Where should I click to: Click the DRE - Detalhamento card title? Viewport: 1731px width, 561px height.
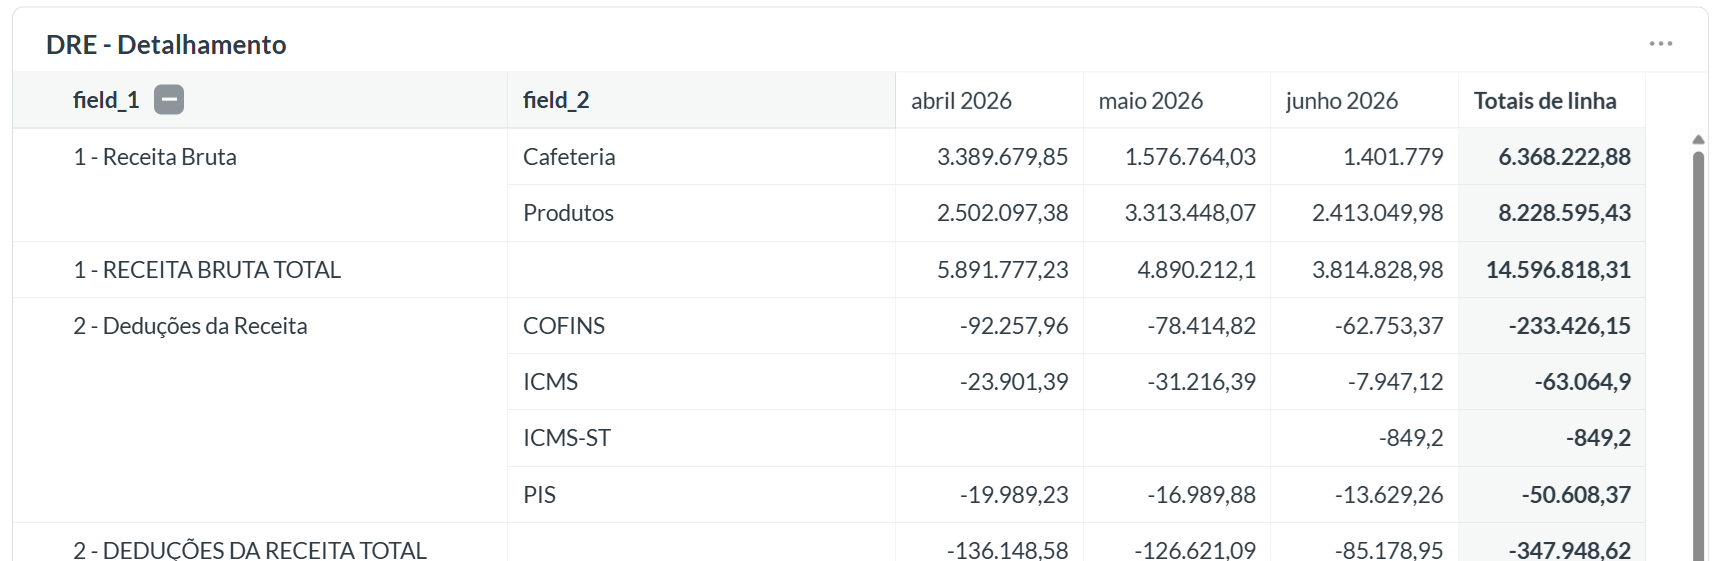[x=166, y=45]
